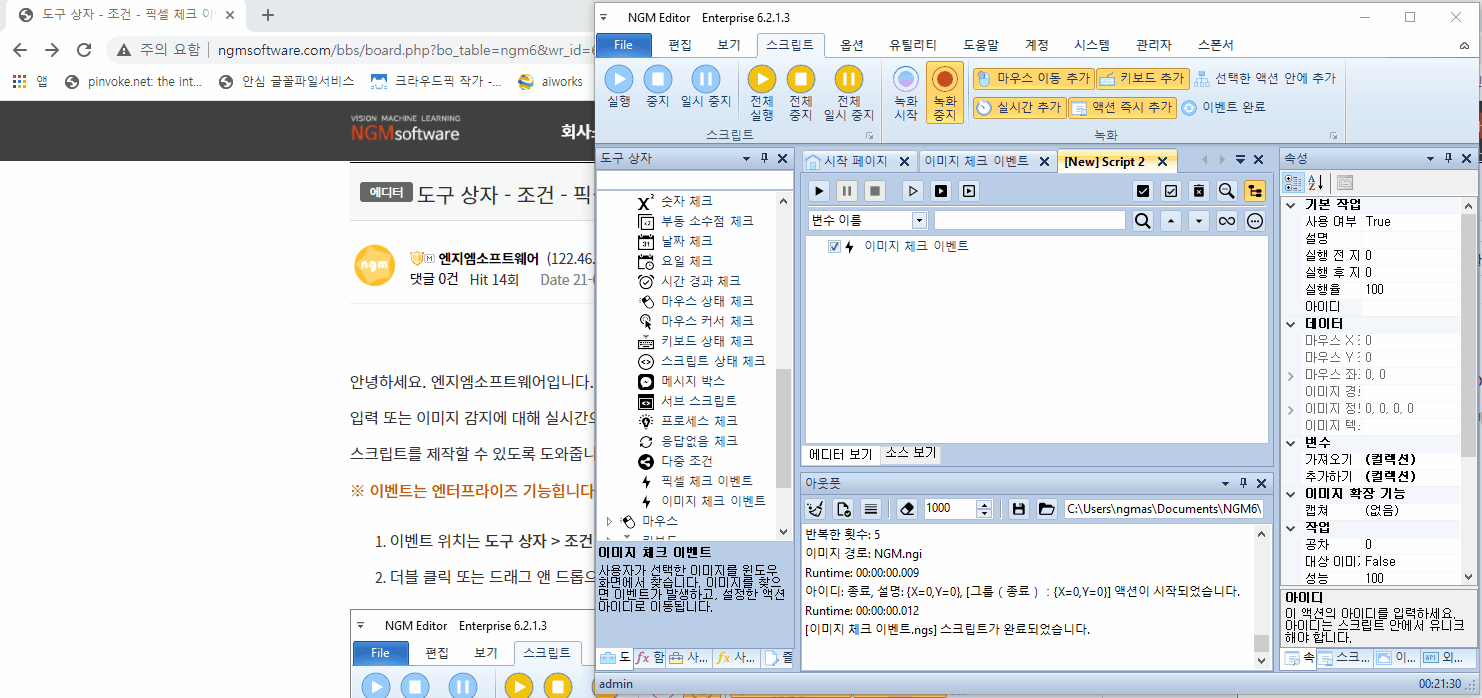The height and width of the screenshot is (698, 1482).
Task: Click the outlined checkmark box toolbar icon
Action: click(x=1171, y=190)
